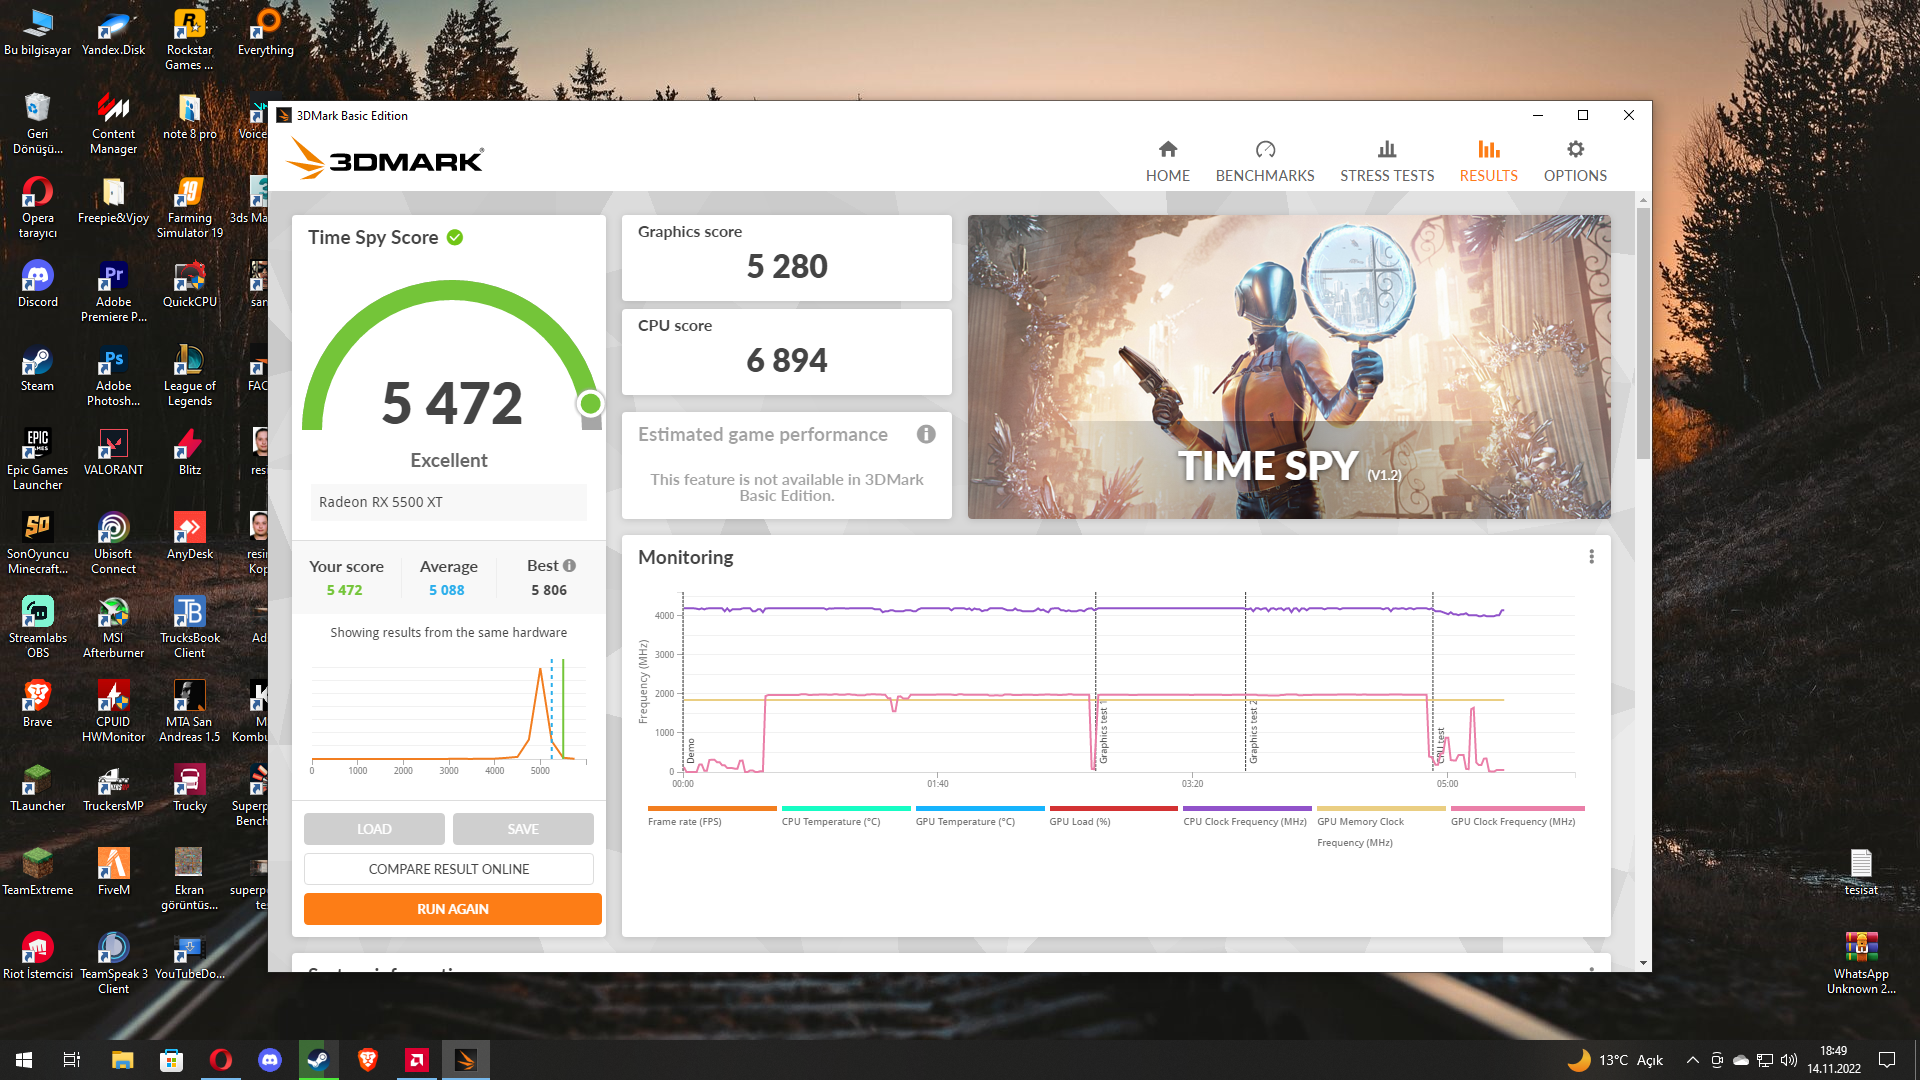Expand the system tray hidden icons arrow
This screenshot has width=1920, height=1080.
(x=1692, y=1060)
